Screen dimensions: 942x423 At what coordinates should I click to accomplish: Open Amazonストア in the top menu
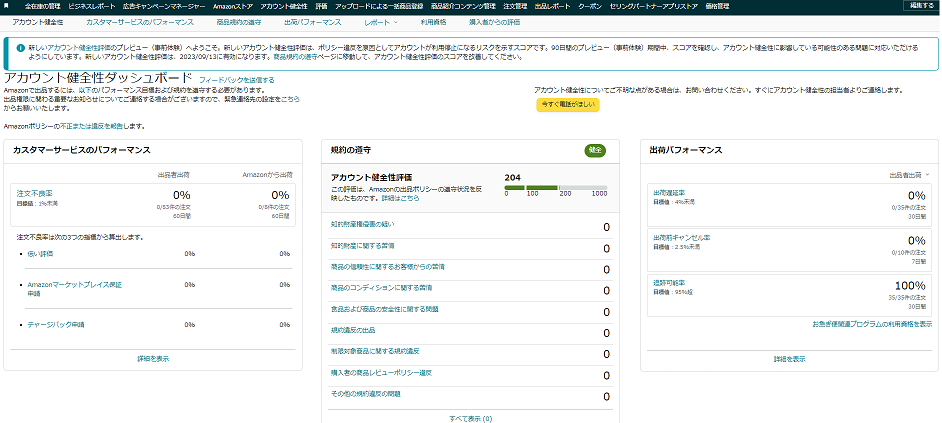(x=232, y=6)
